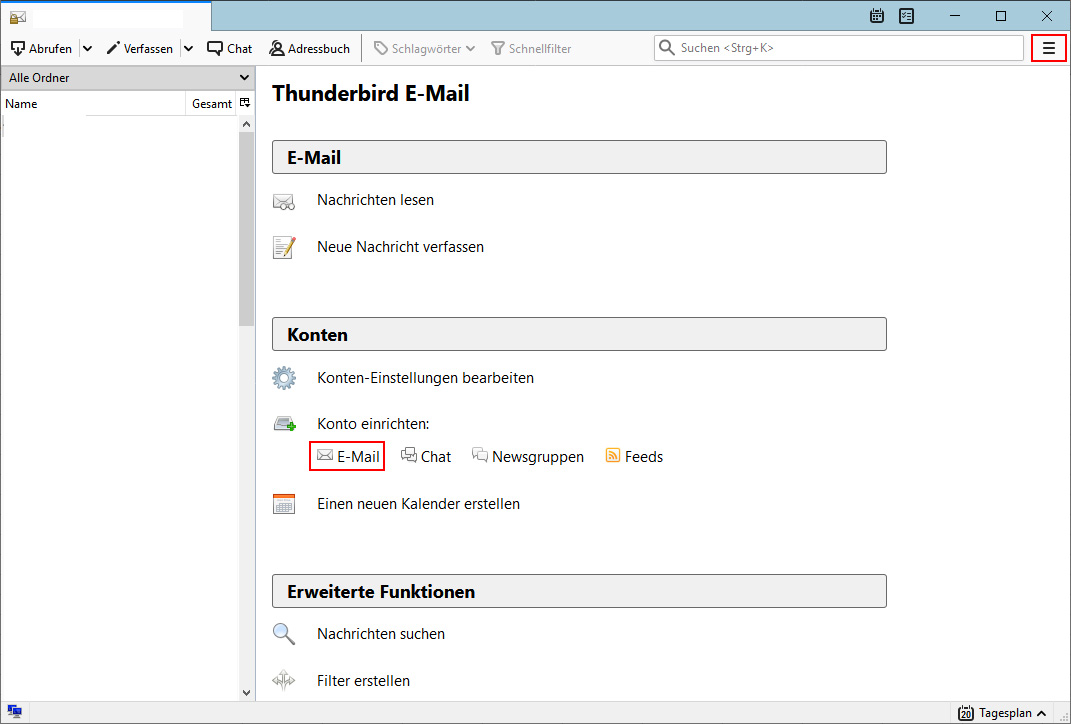Maximize the Thunderbird window
Image resolution: width=1071 pixels, height=724 pixels.
click(x=1001, y=16)
